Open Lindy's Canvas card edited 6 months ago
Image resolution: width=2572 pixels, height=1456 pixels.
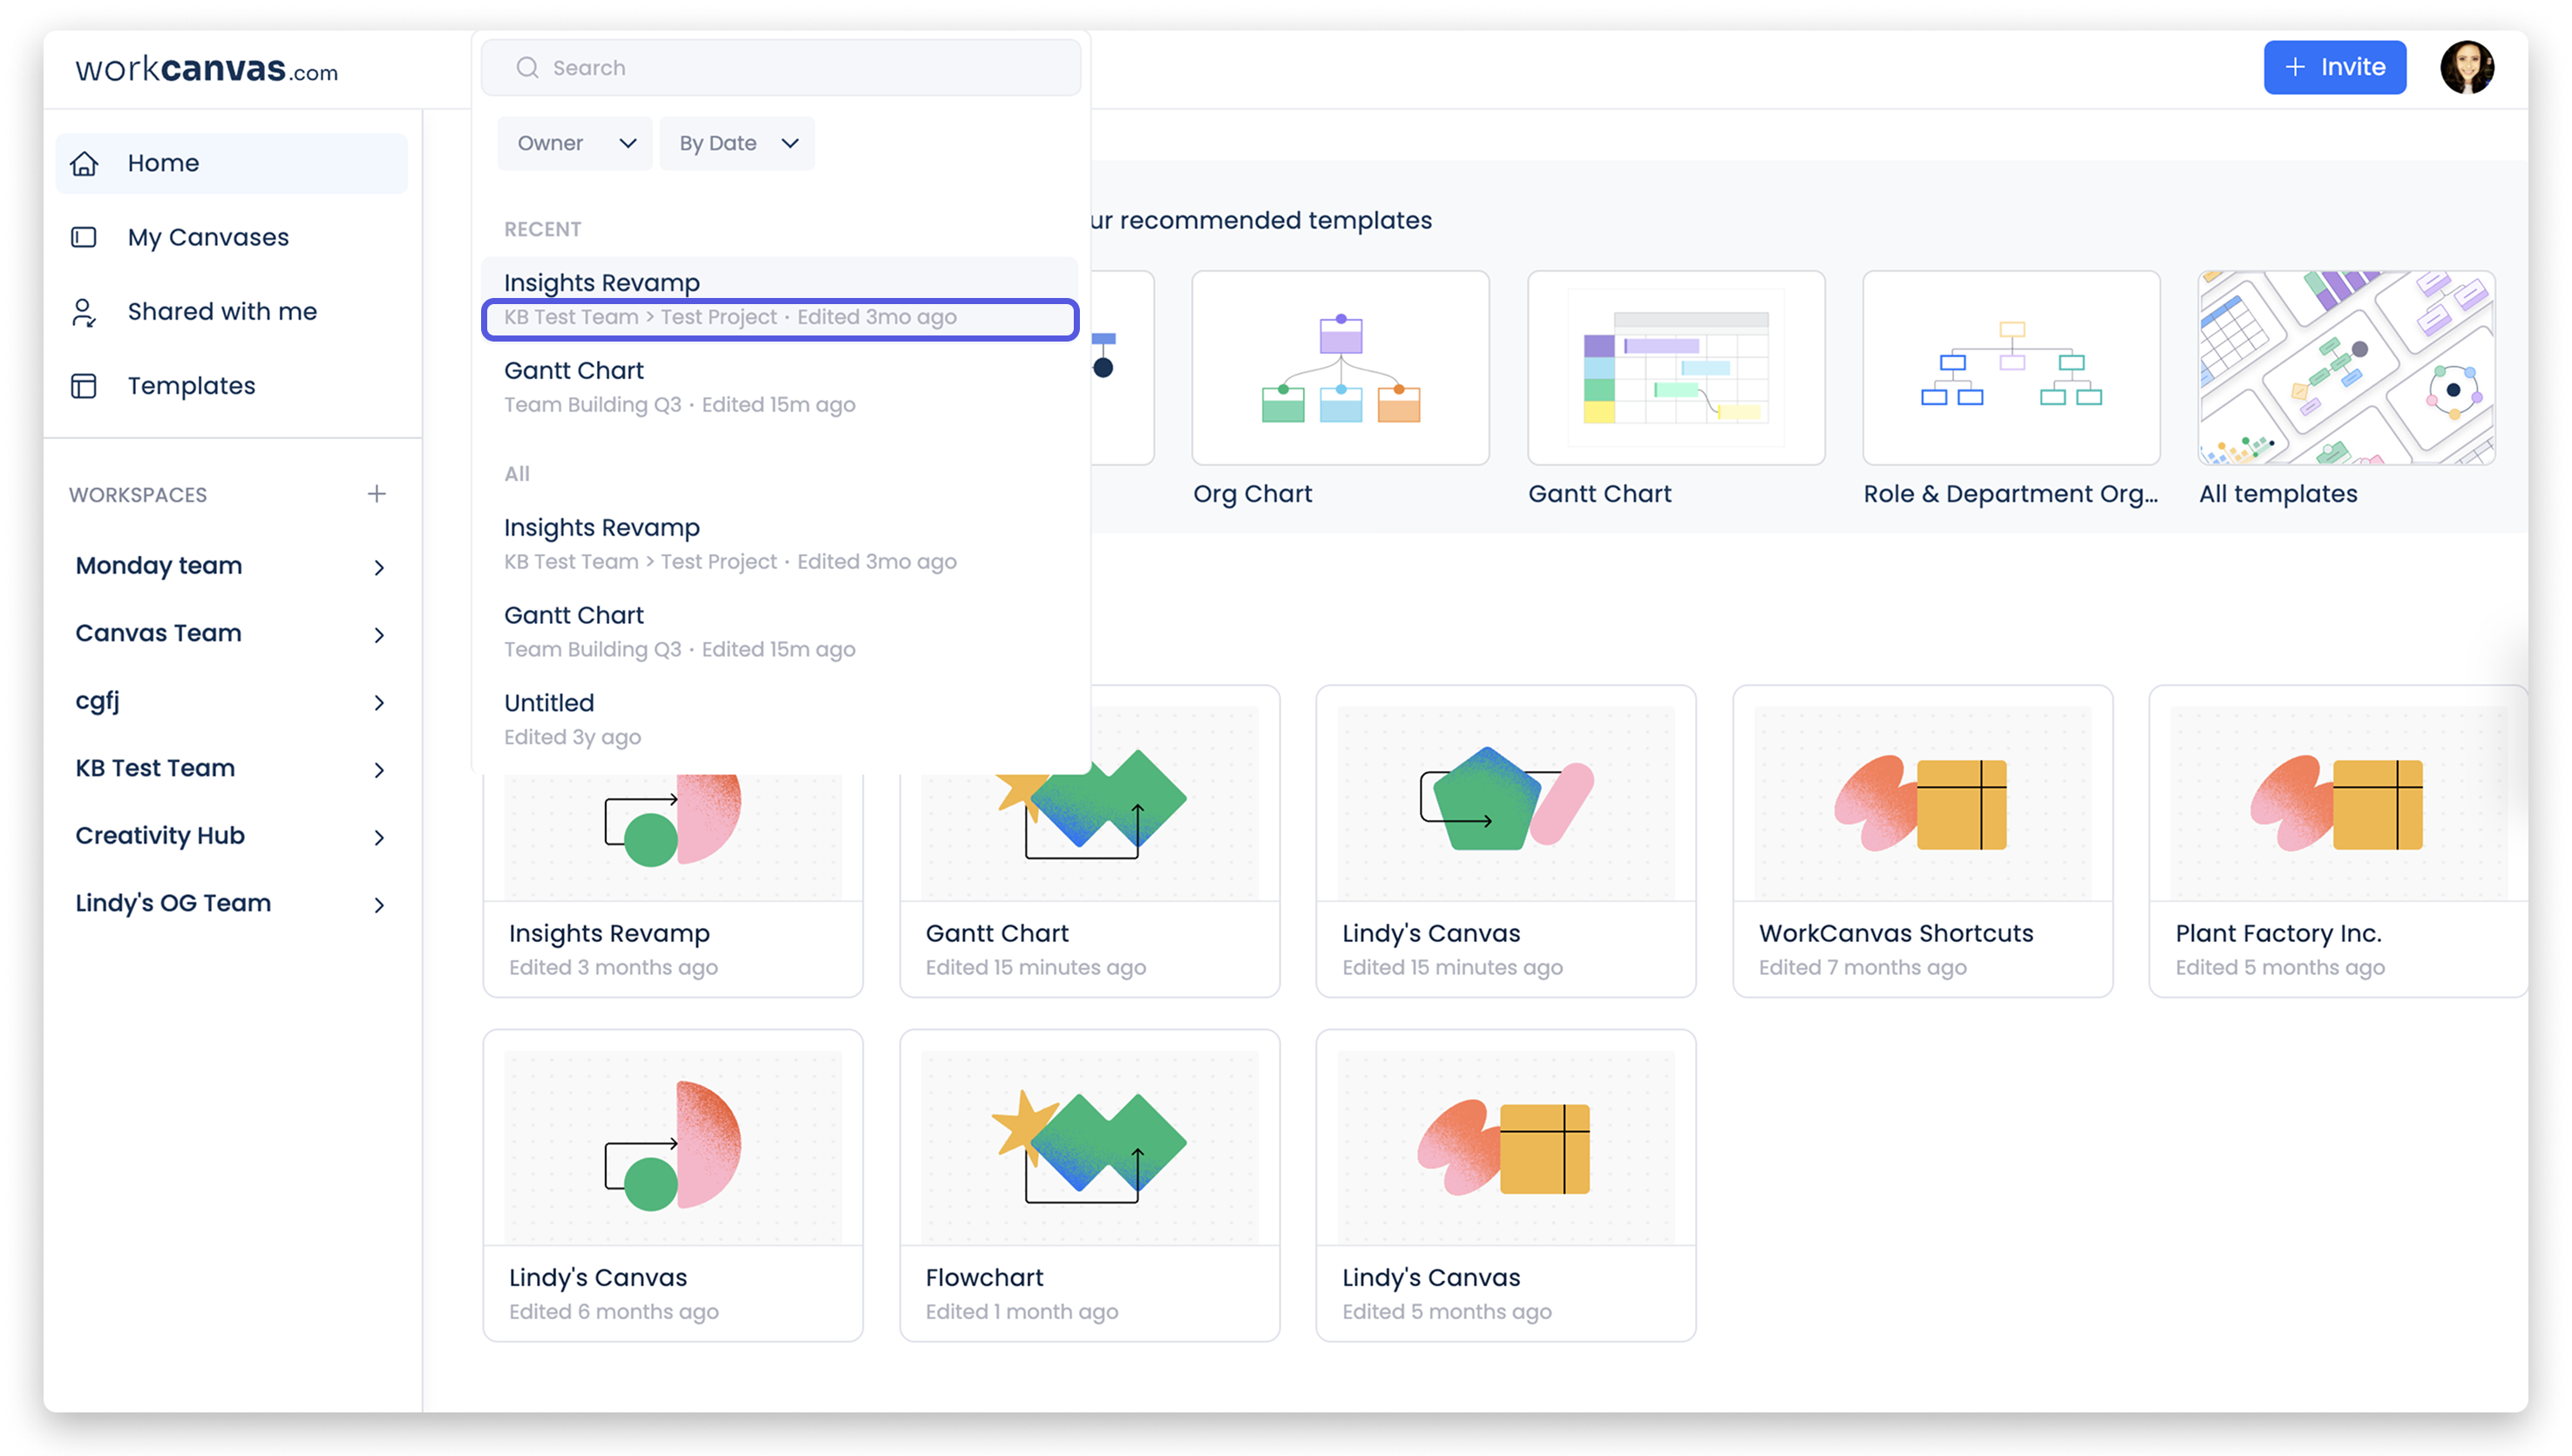coord(673,1185)
